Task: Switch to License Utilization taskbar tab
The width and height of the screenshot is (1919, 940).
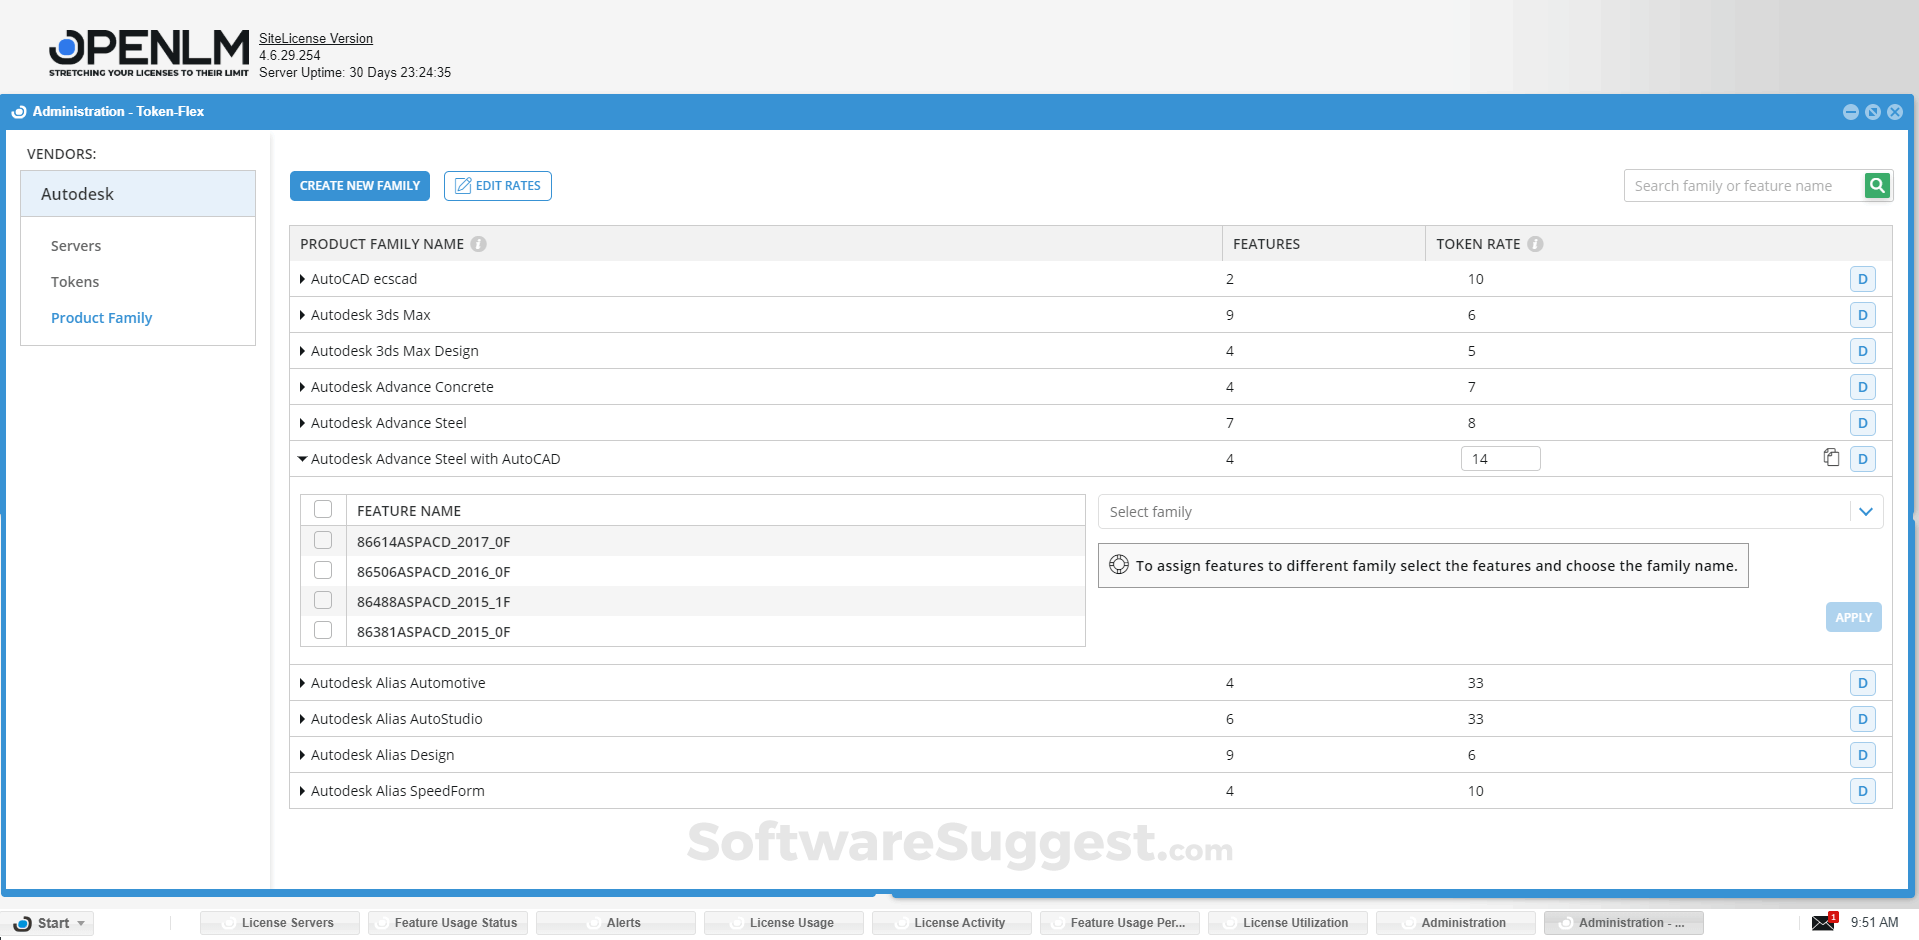Action: pyautogui.click(x=1288, y=923)
